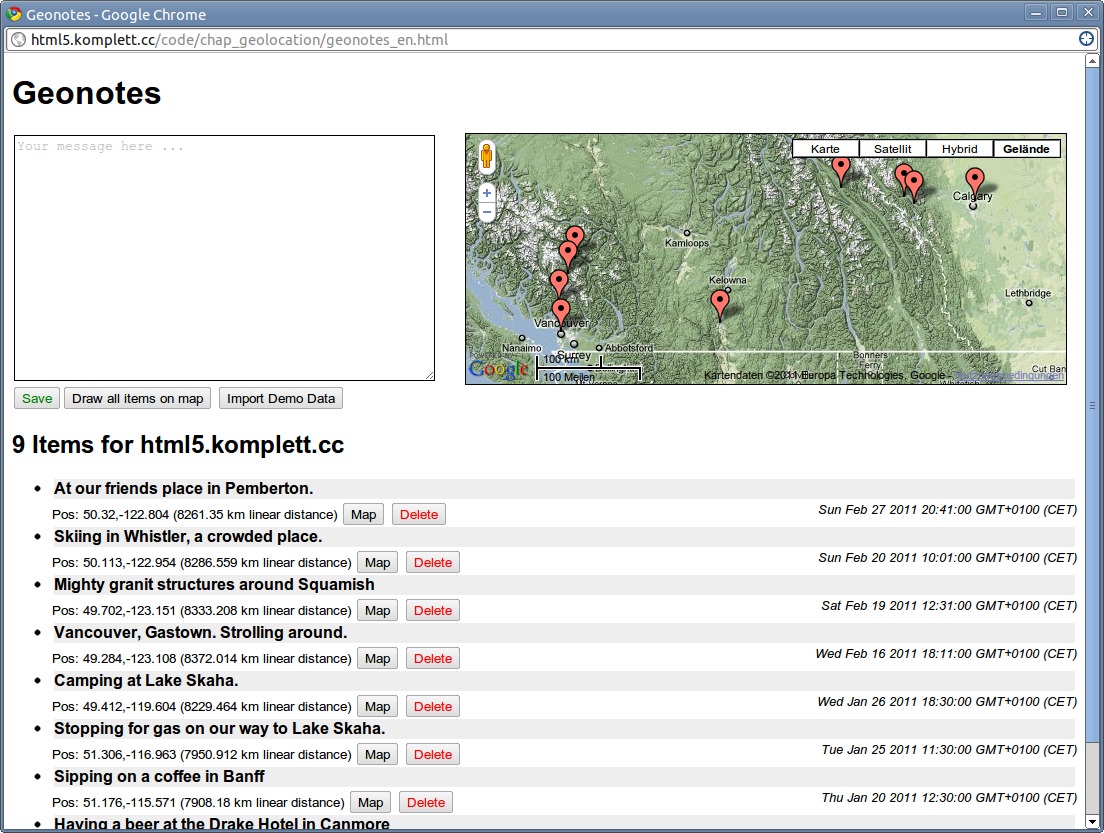The height and width of the screenshot is (833, 1104).
Task: Click the map marker at Vancouver
Action: point(561,312)
